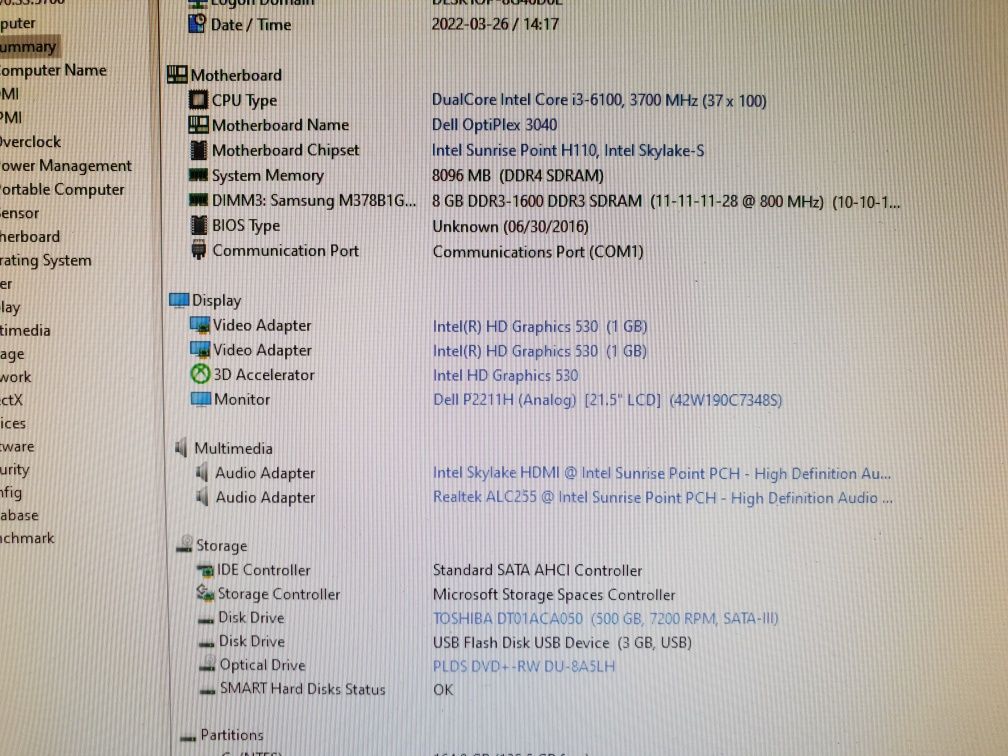This screenshot has width=1008, height=756.
Task: Click the Unknown (06/30/2016) BIOS value
Action: point(510,226)
